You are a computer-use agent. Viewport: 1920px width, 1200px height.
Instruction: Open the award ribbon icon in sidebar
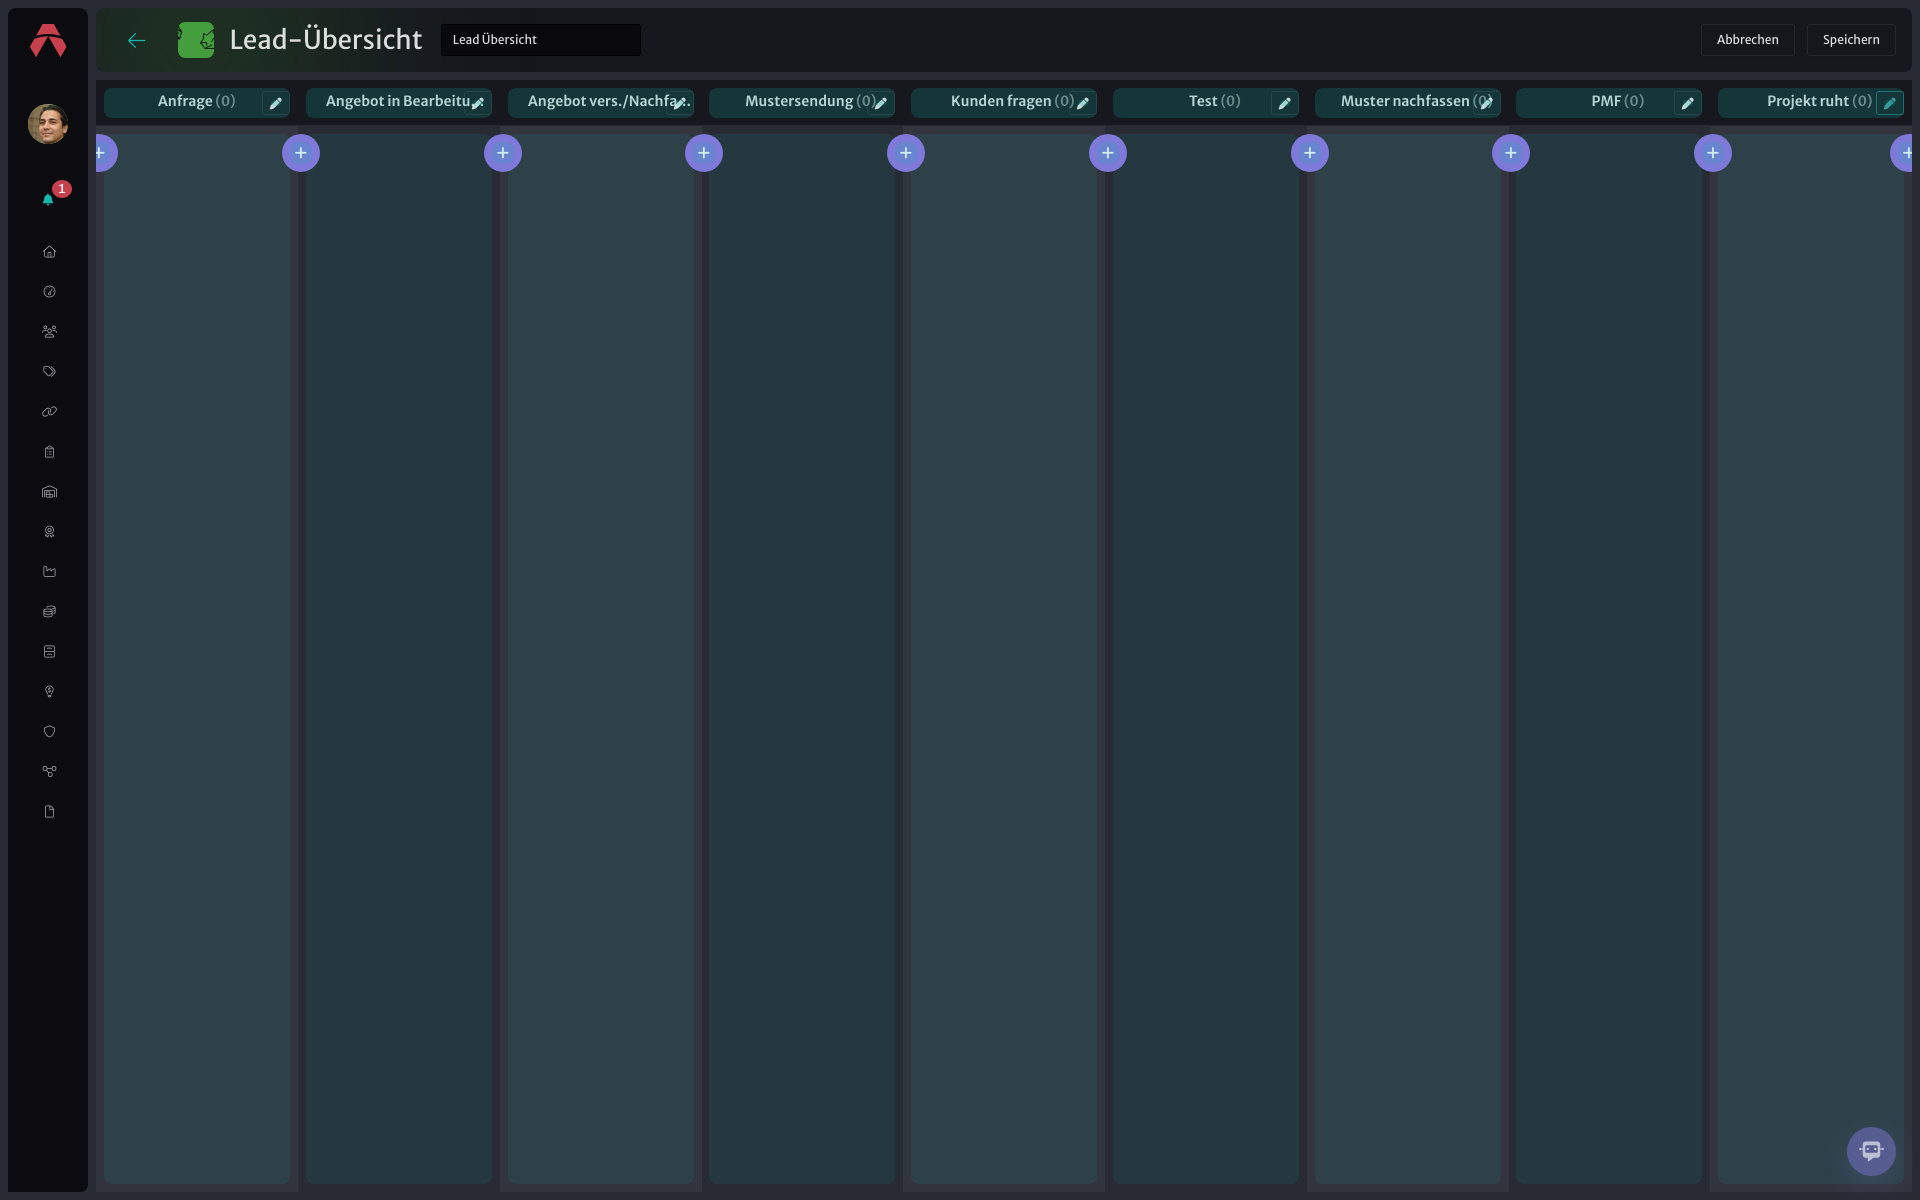click(49, 532)
